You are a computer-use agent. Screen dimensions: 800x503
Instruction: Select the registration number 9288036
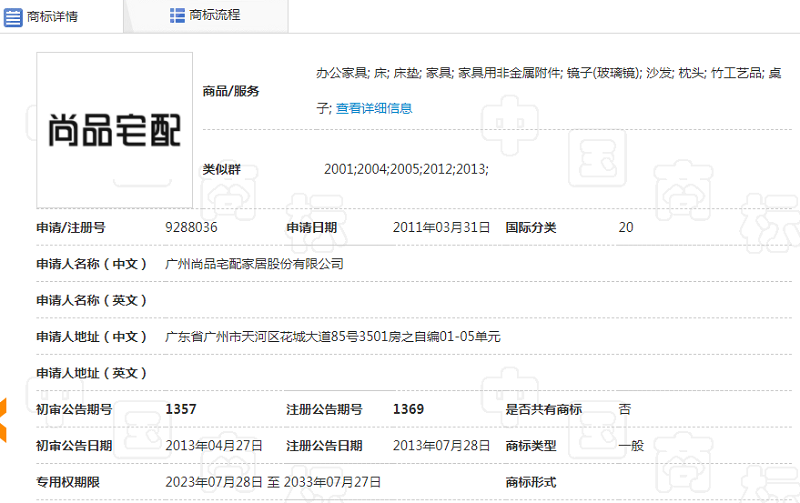(x=191, y=228)
